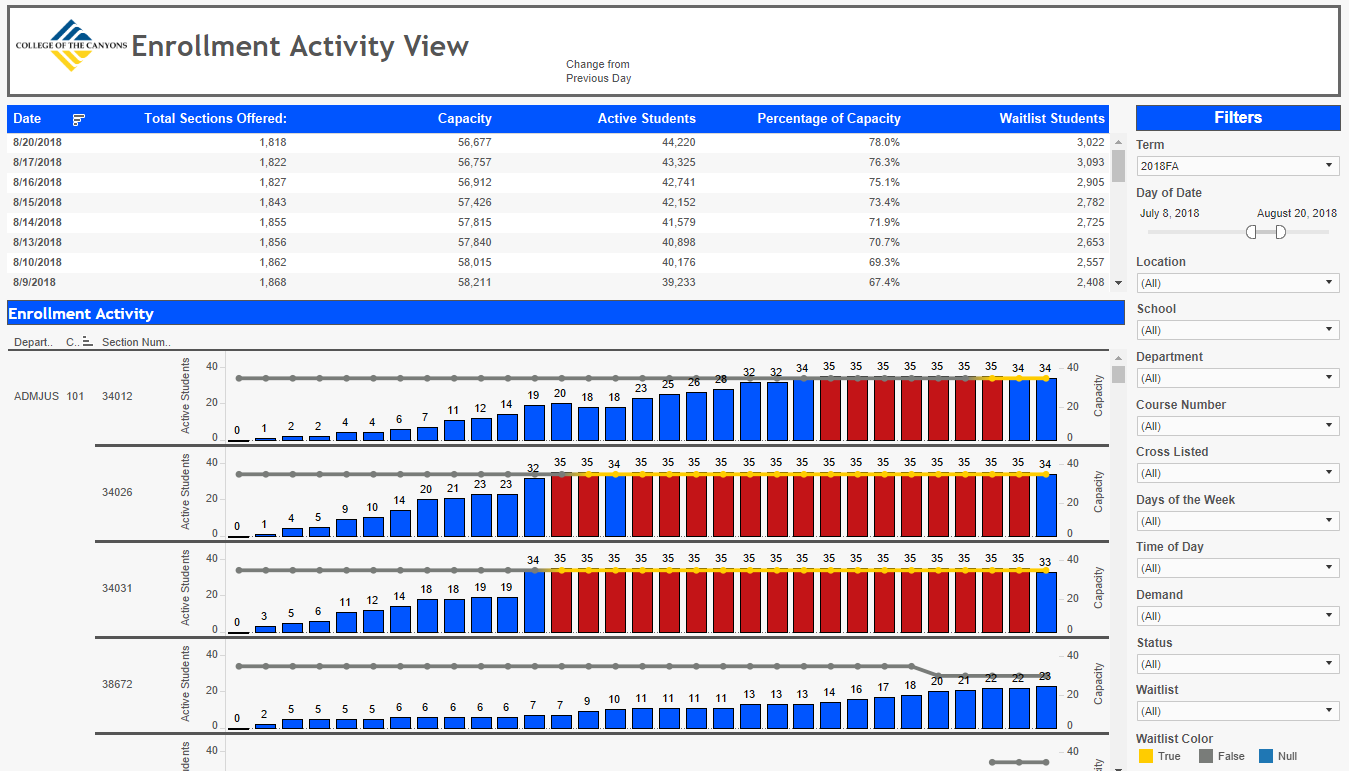Open the Status filter dropdown
Image resolution: width=1352 pixels, height=771 pixels.
click(1237, 664)
